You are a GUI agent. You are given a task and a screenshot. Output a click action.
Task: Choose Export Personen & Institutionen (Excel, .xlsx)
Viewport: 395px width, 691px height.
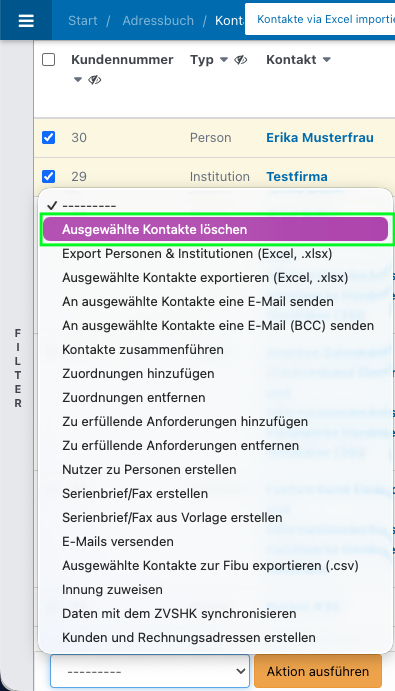pyautogui.click(x=215, y=254)
